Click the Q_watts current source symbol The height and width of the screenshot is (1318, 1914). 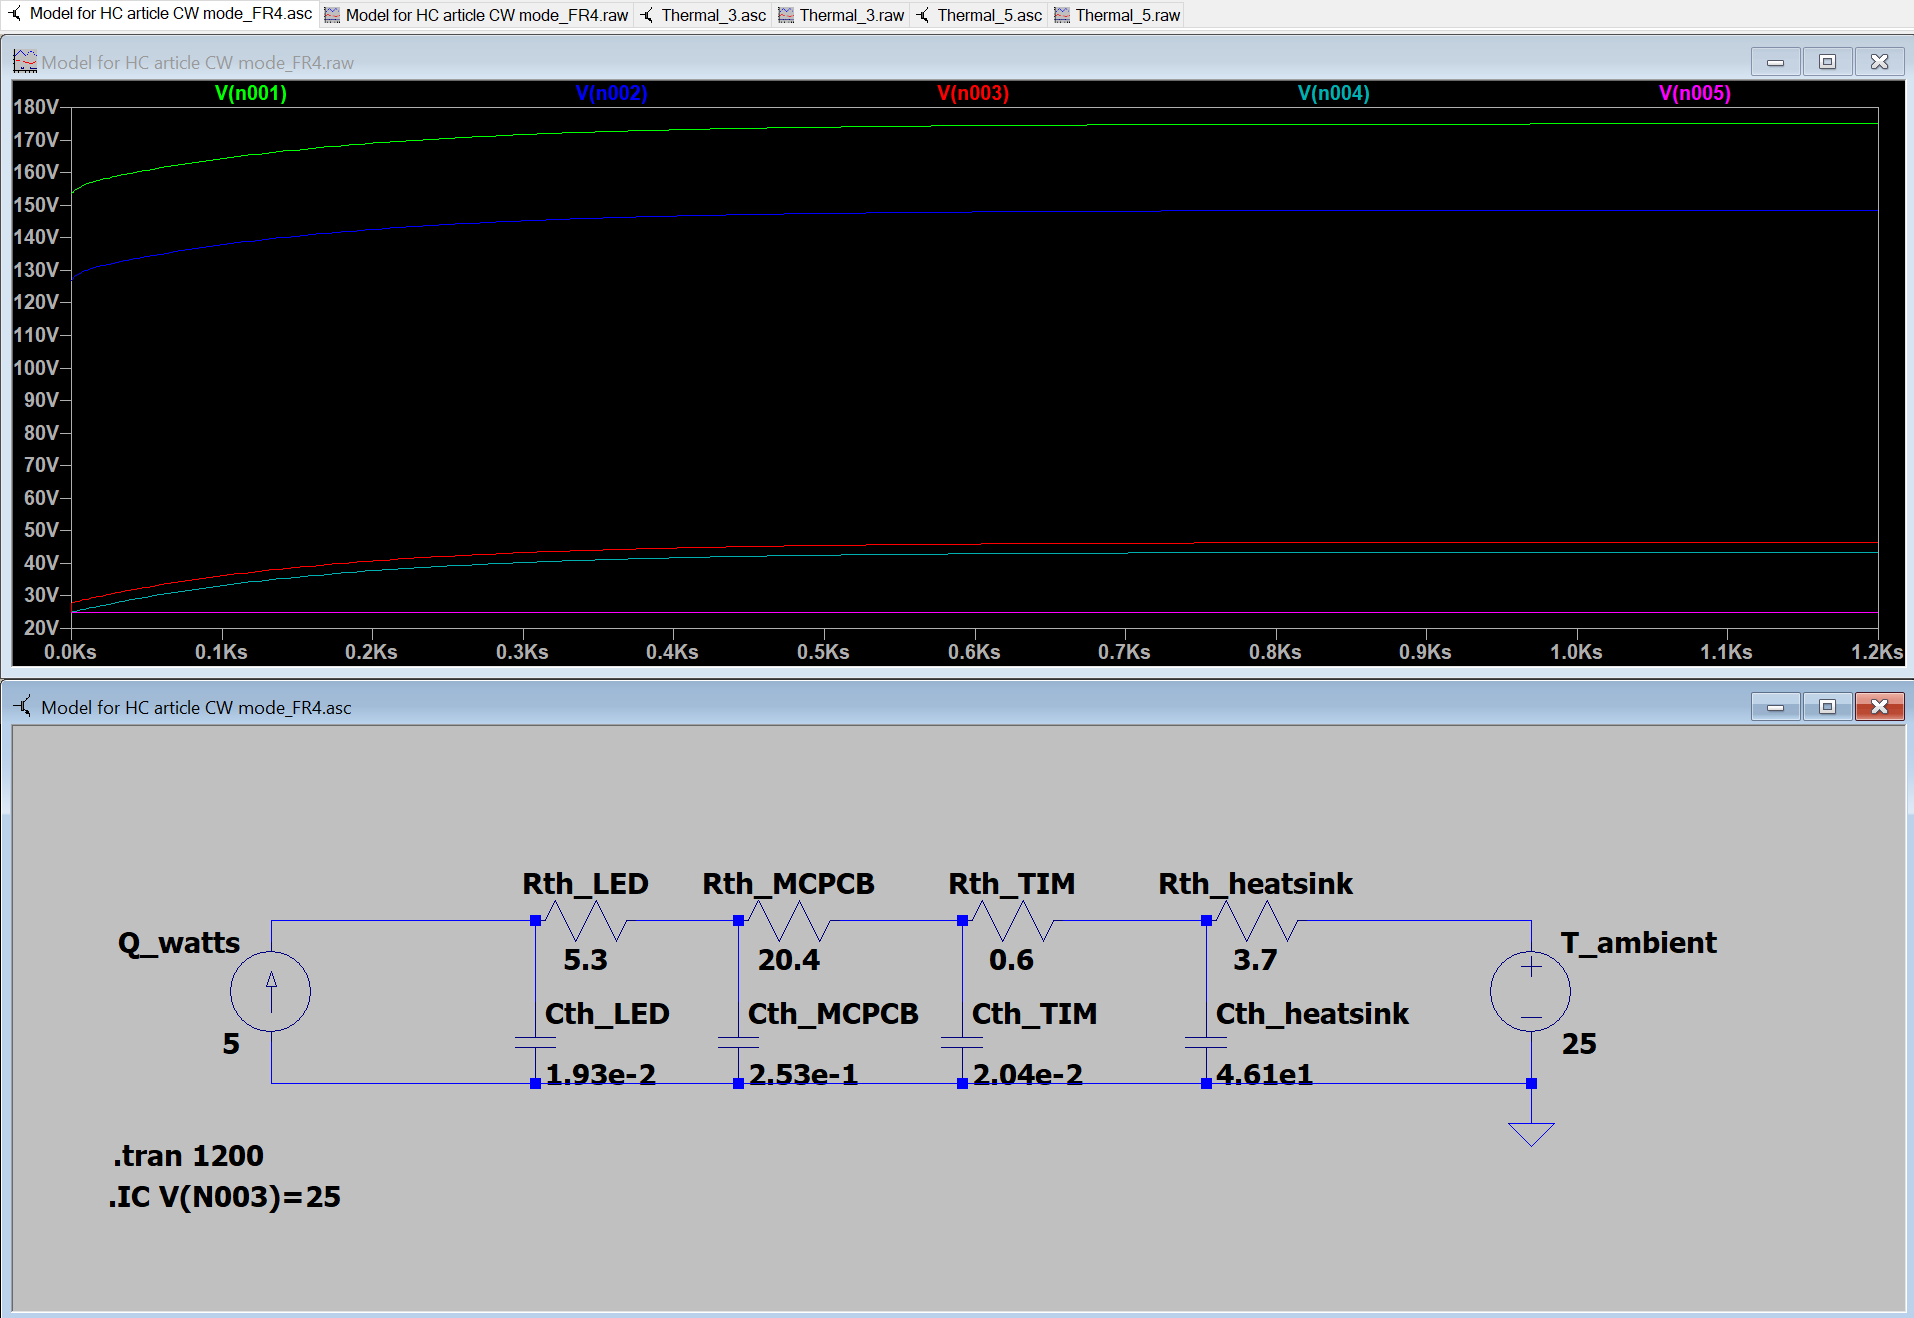(270, 991)
